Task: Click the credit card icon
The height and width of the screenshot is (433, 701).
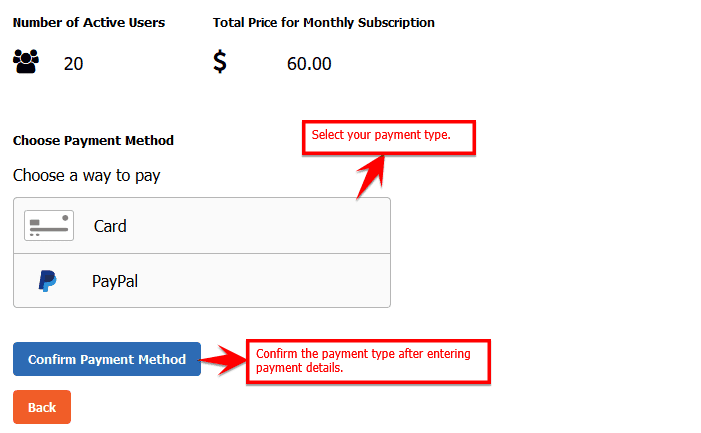Action: point(48,226)
